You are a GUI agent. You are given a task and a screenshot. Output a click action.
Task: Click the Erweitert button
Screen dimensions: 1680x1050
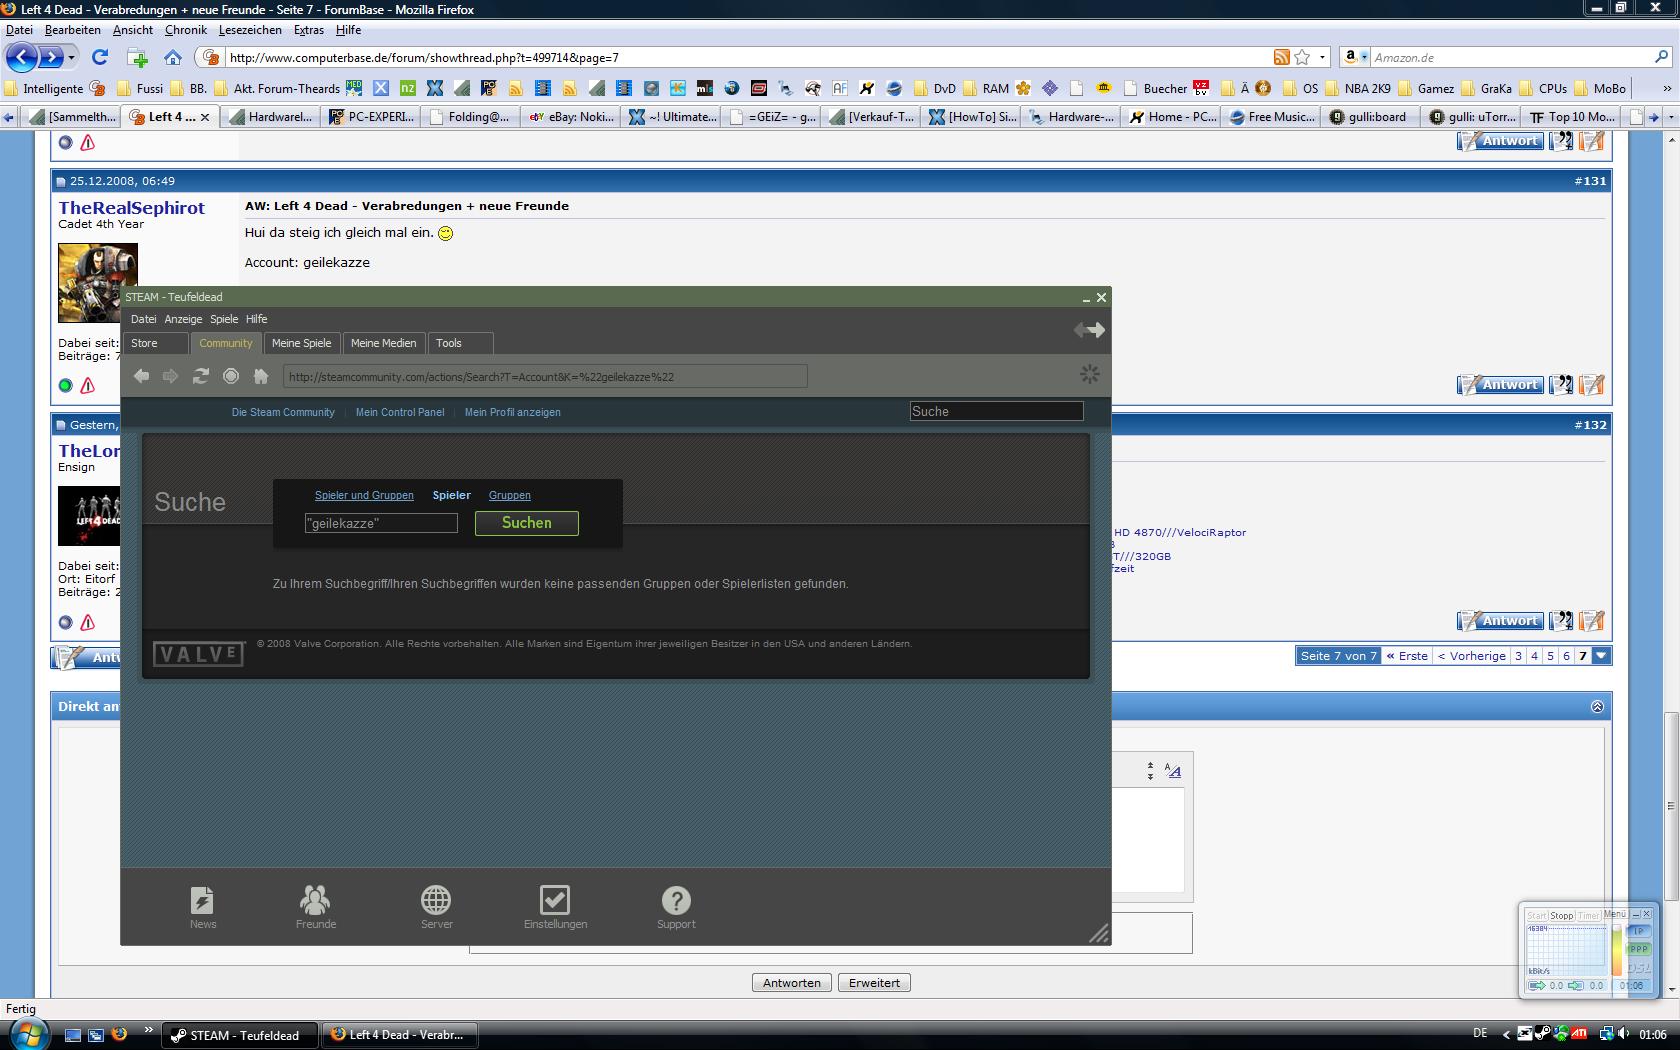[x=874, y=983]
